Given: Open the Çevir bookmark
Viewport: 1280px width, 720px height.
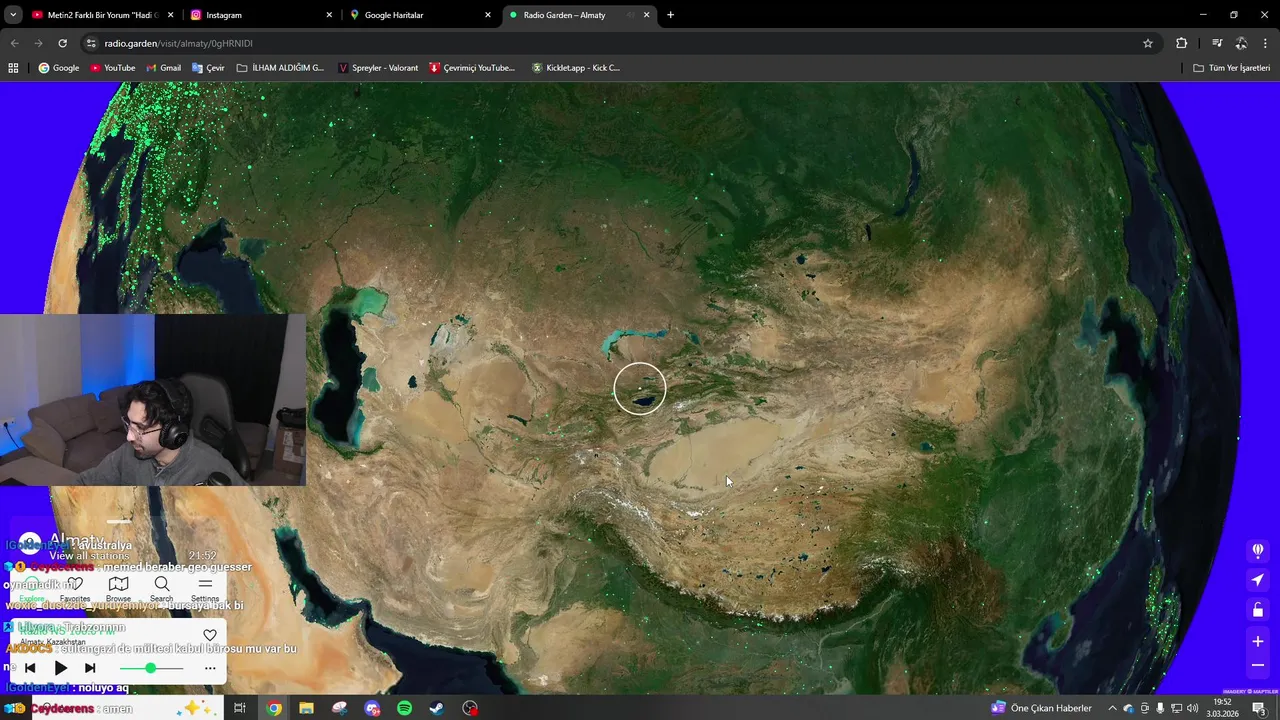Looking at the screenshot, I should (208, 68).
